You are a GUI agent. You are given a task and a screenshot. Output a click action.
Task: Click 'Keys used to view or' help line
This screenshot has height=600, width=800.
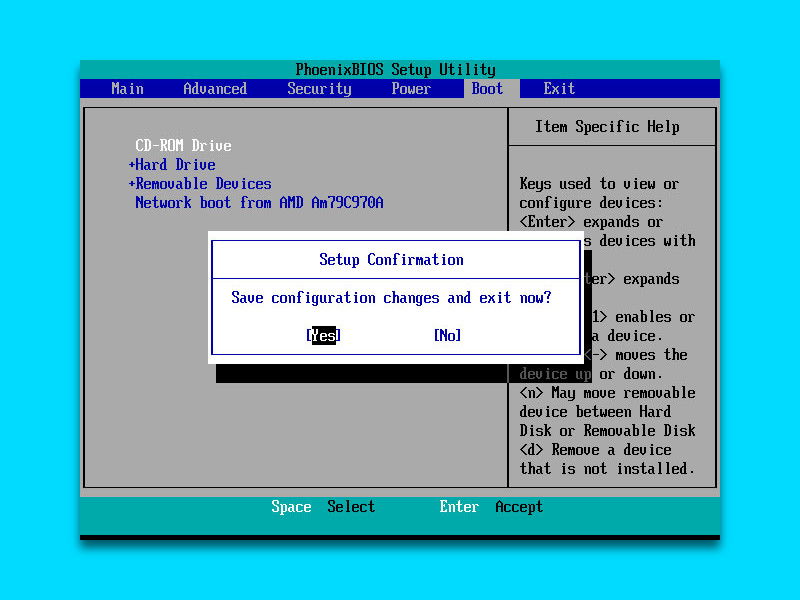pyautogui.click(x=599, y=184)
